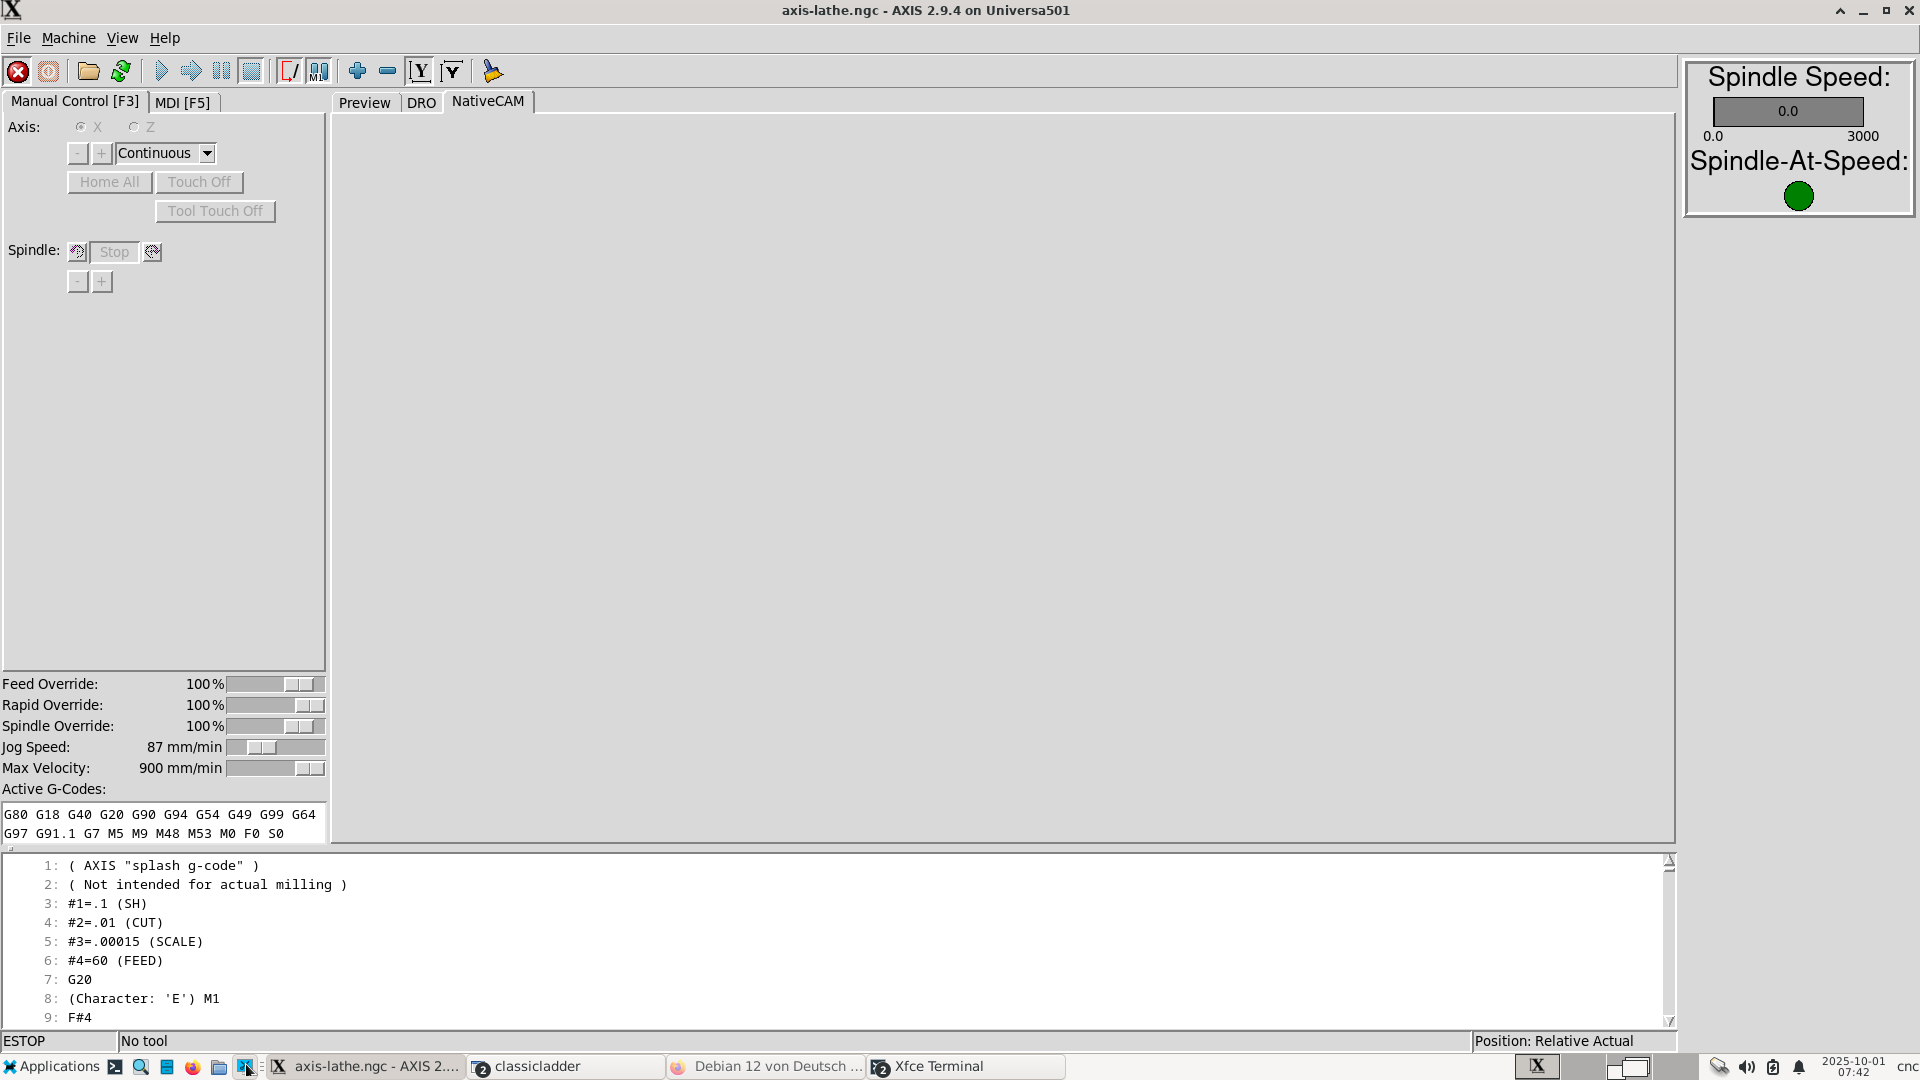Toggle optional pause M1 button
This screenshot has width=1920, height=1080.
(x=319, y=71)
